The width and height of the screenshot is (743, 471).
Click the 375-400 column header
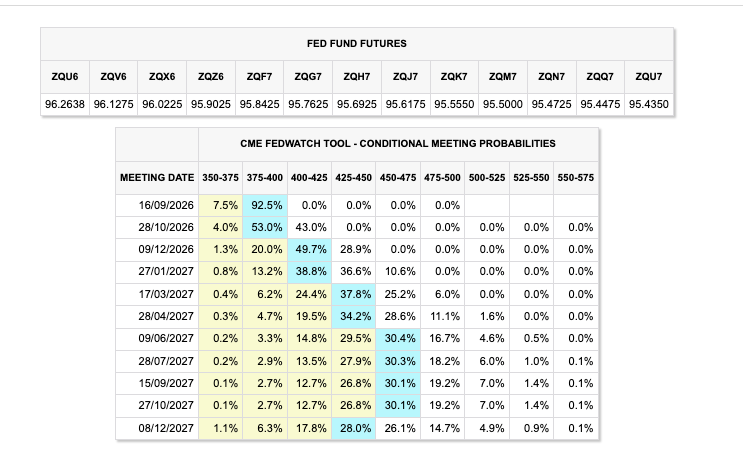tap(265, 178)
